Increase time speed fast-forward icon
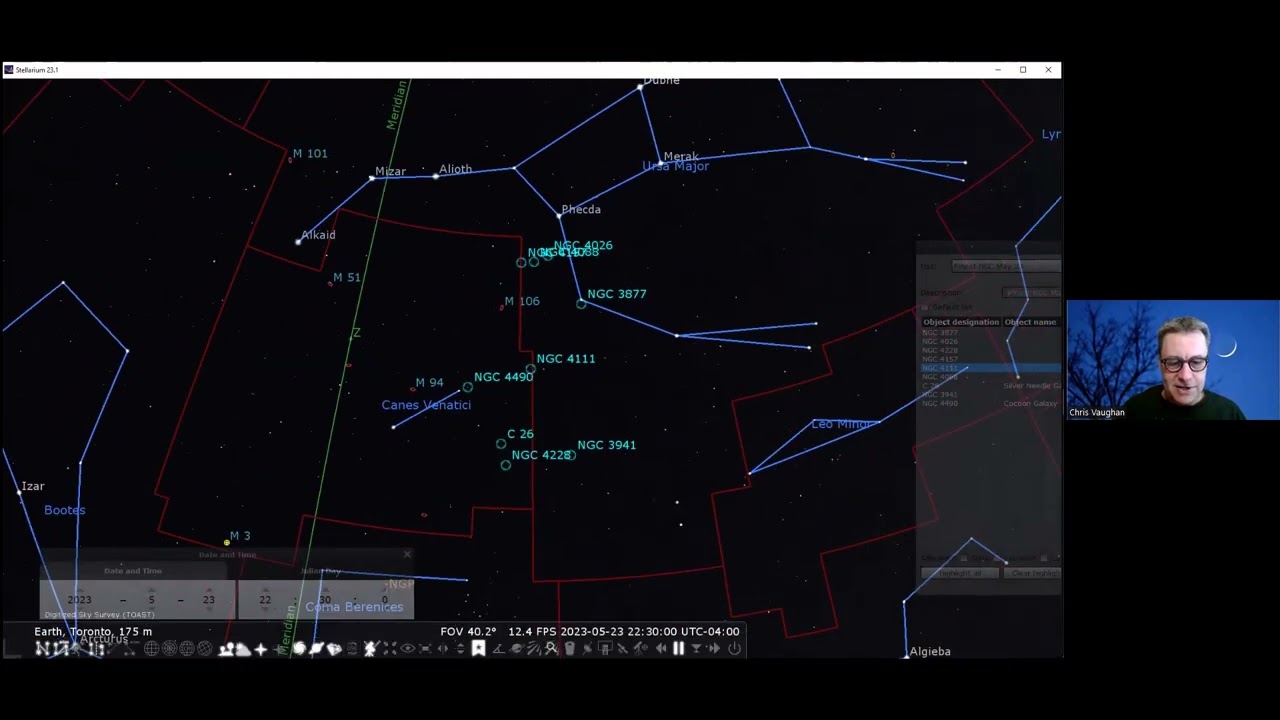 (x=713, y=648)
